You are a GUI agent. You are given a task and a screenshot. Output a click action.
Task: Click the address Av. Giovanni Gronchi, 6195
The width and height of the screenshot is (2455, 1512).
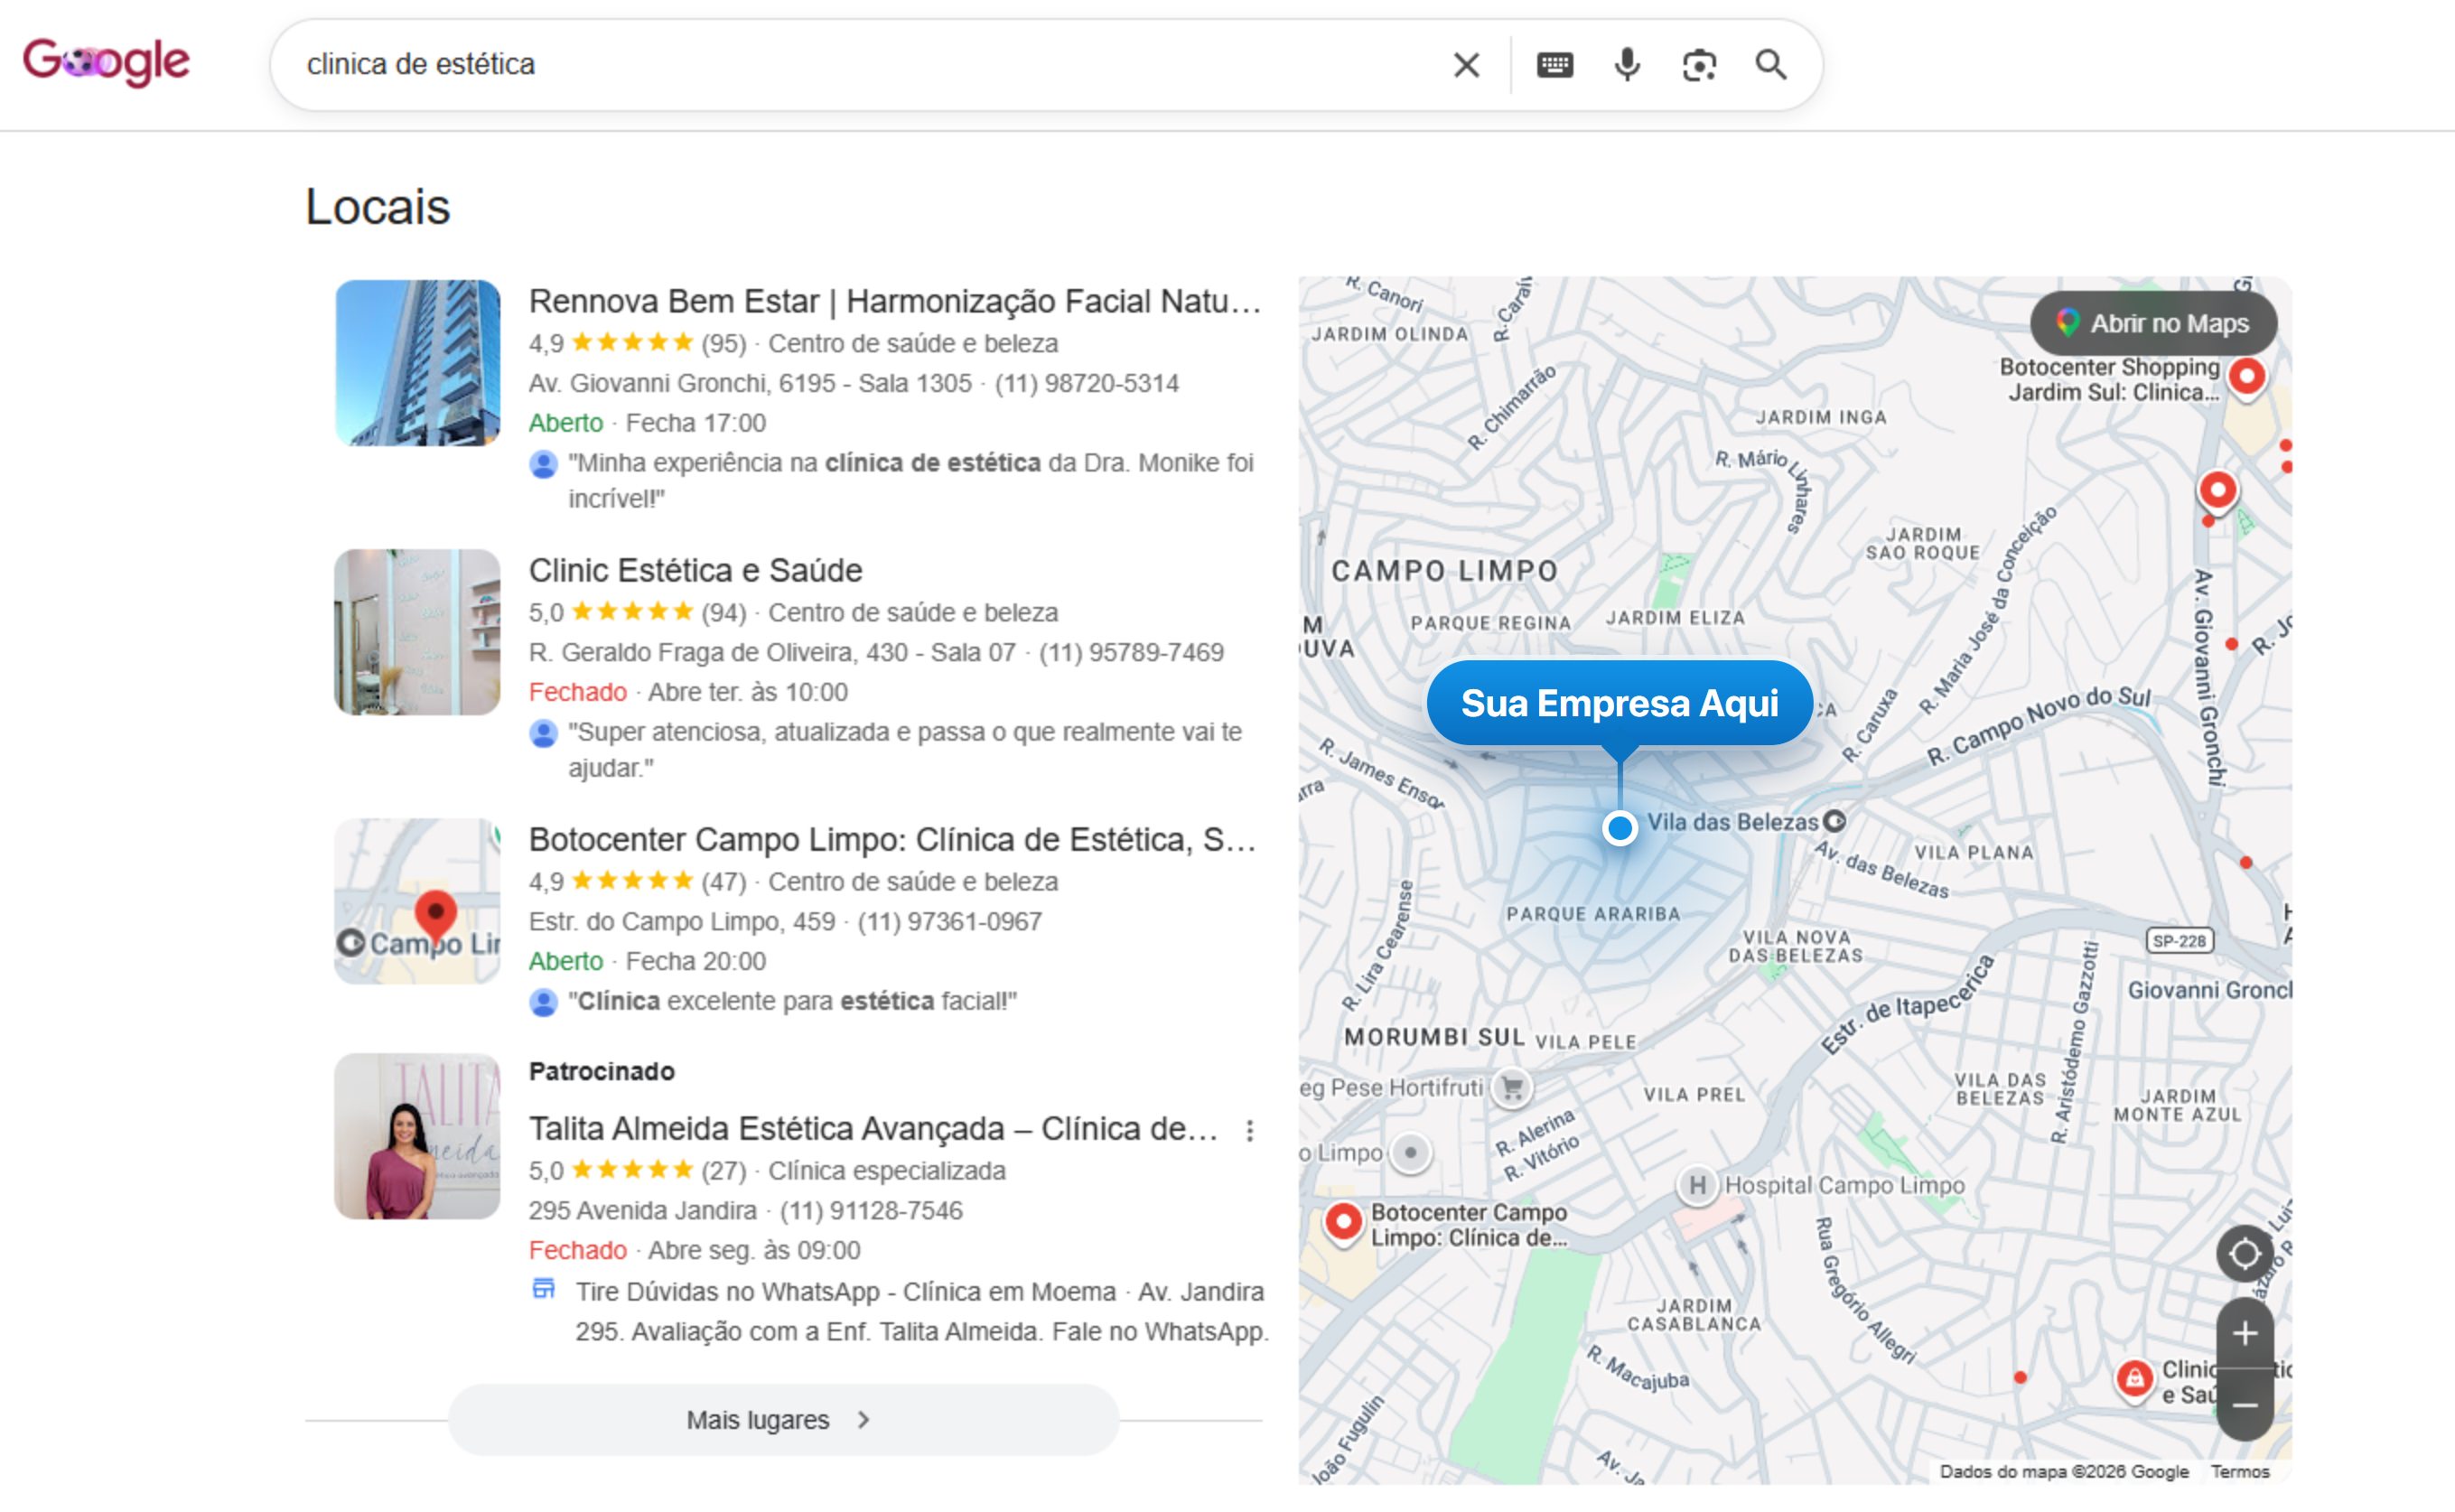tap(750, 383)
